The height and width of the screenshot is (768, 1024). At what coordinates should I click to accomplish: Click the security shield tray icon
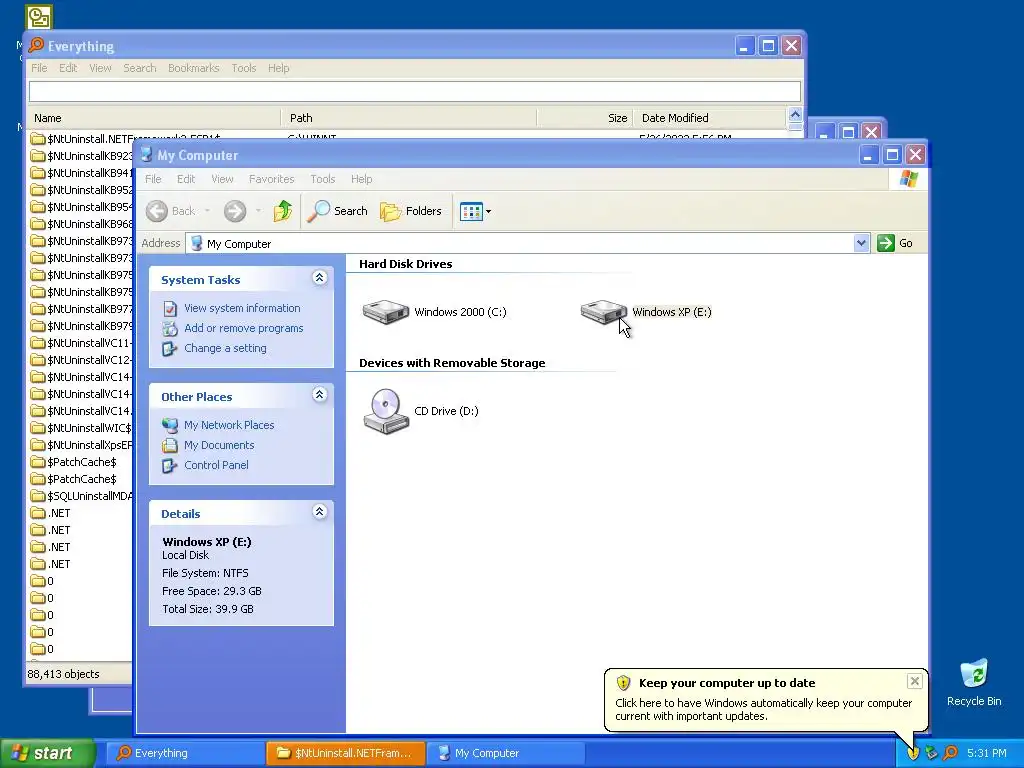coord(913,753)
